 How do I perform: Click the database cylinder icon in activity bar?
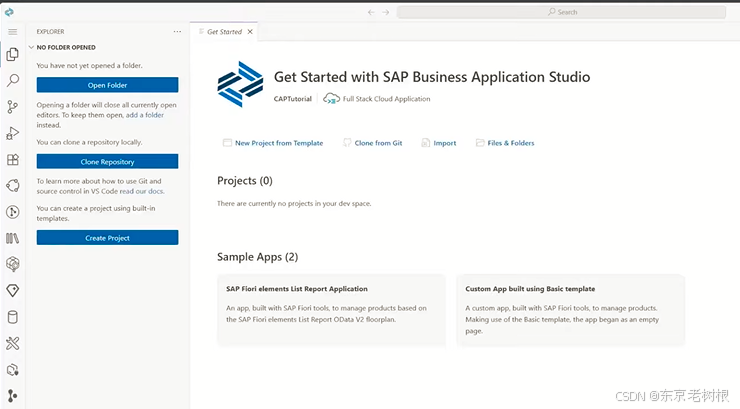13,317
